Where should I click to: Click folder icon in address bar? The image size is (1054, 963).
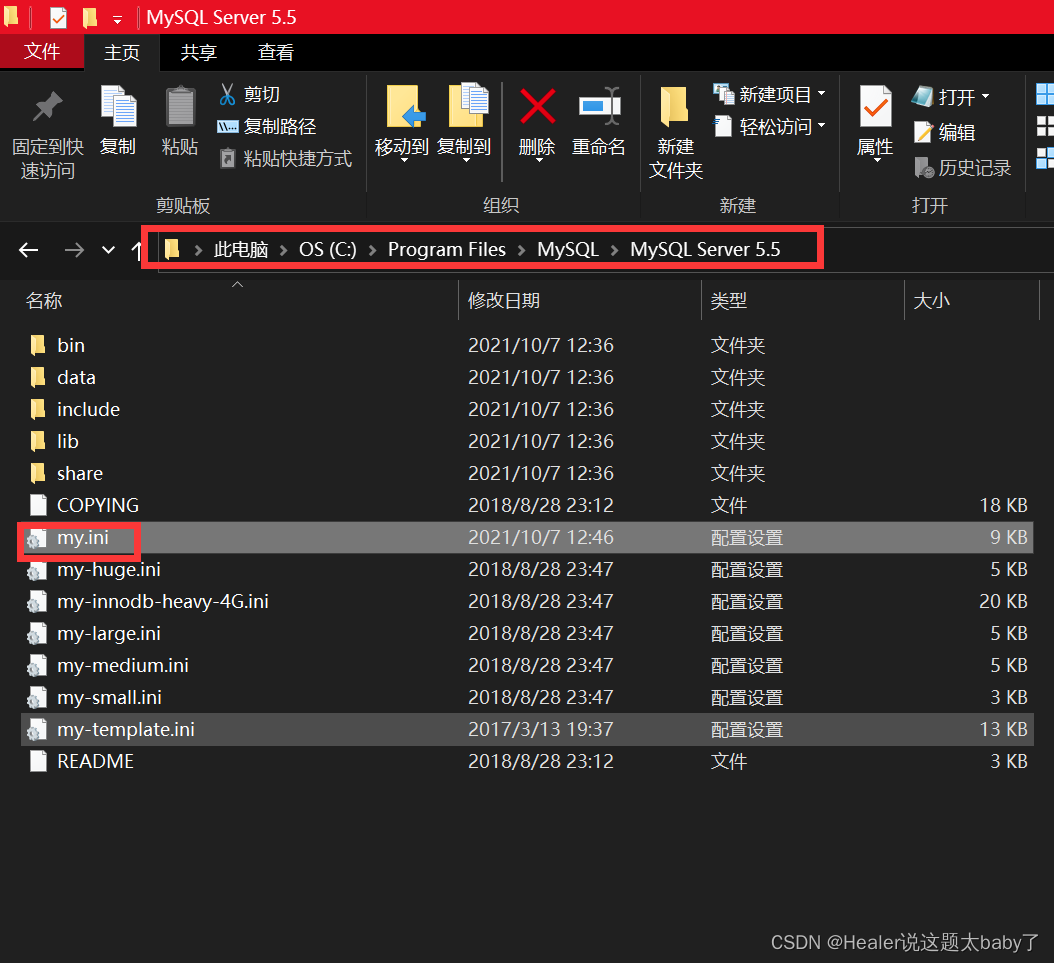pyautogui.click(x=172, y=249)
